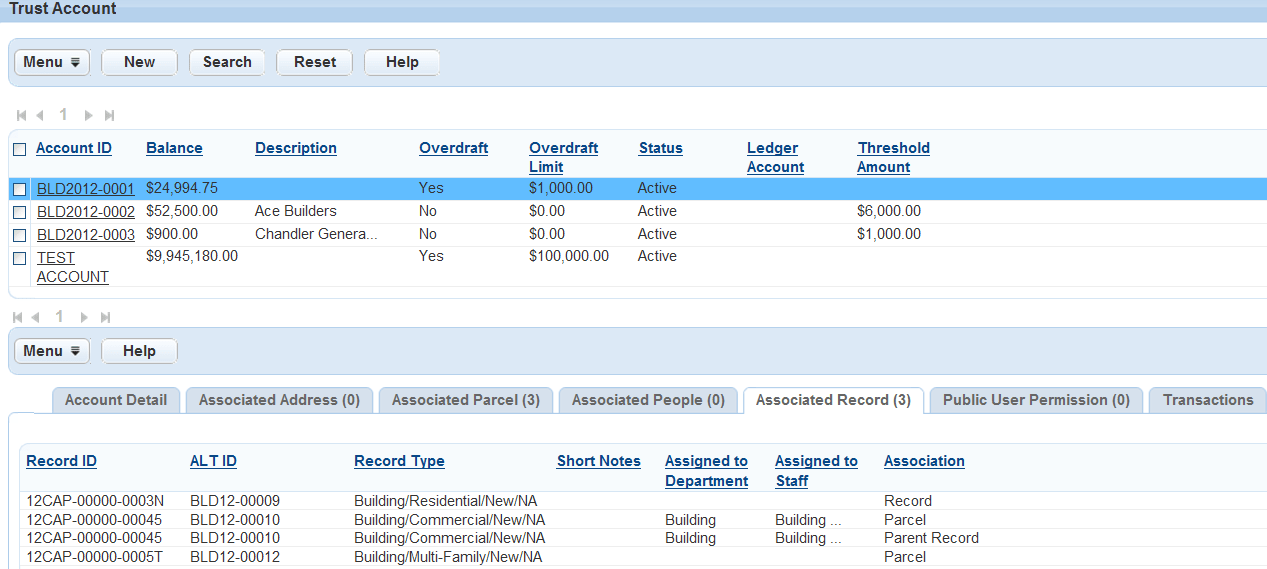
Task: Jump to last page using pager below account table
Action: tap(105, 317)
